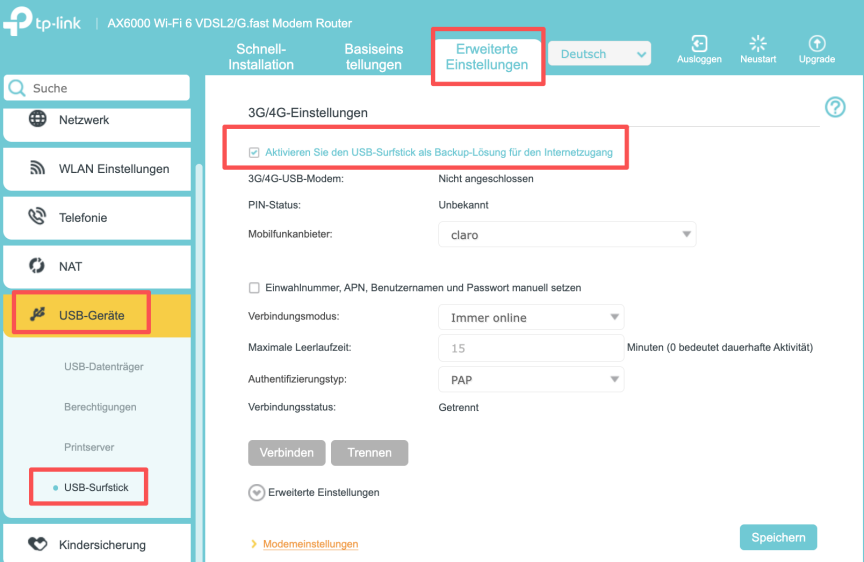Save settings with Speichern button
This screenshot has width=864, height=562.
pos(778,537)
